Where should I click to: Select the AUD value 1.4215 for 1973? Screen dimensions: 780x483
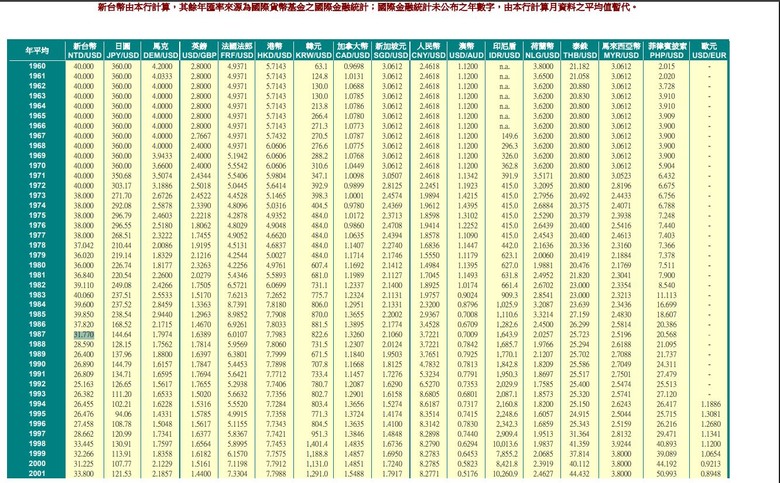pos(468,195)
